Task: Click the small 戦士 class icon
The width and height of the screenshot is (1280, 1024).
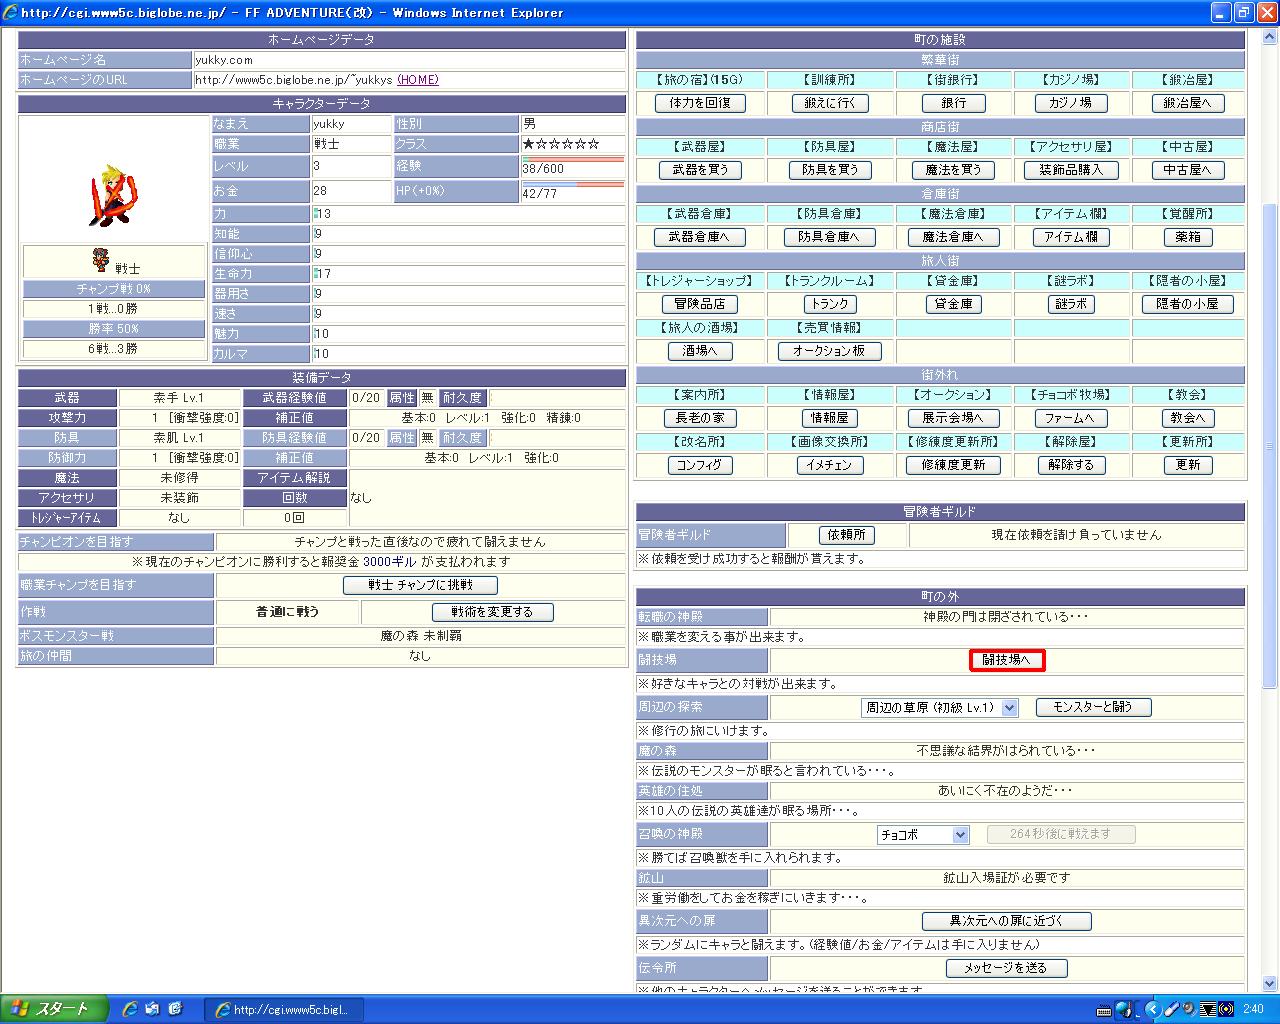Action: [x=101, y=260]
